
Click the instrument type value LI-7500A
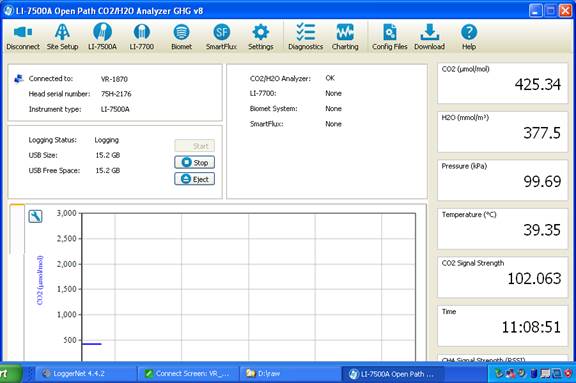(115, 109)
